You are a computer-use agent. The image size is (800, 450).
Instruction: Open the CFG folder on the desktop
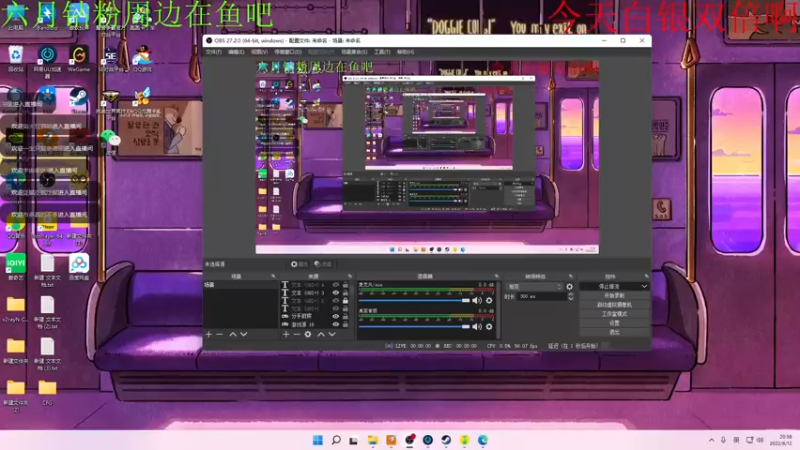pos(47,392)
